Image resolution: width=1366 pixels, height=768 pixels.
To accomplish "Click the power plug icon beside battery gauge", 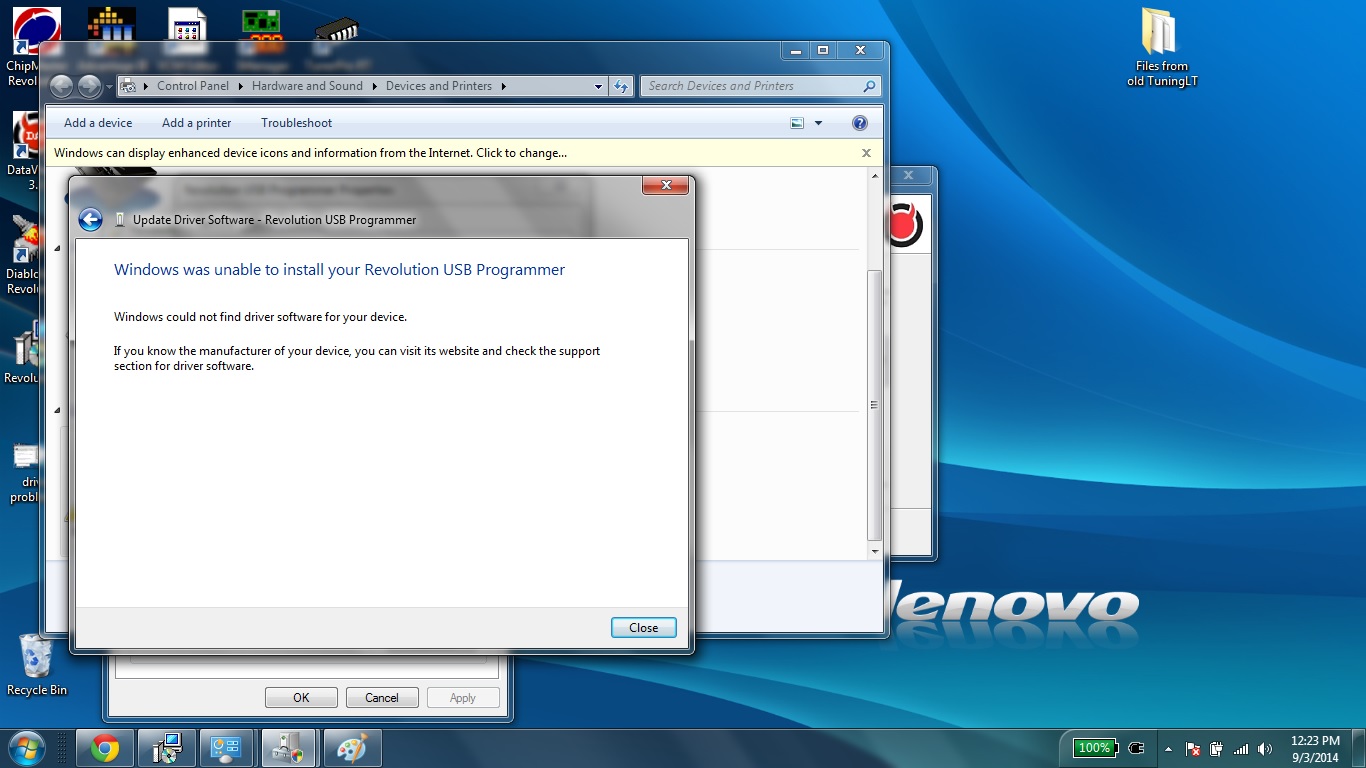I will pyautogui.click(x=1136, y=747).
